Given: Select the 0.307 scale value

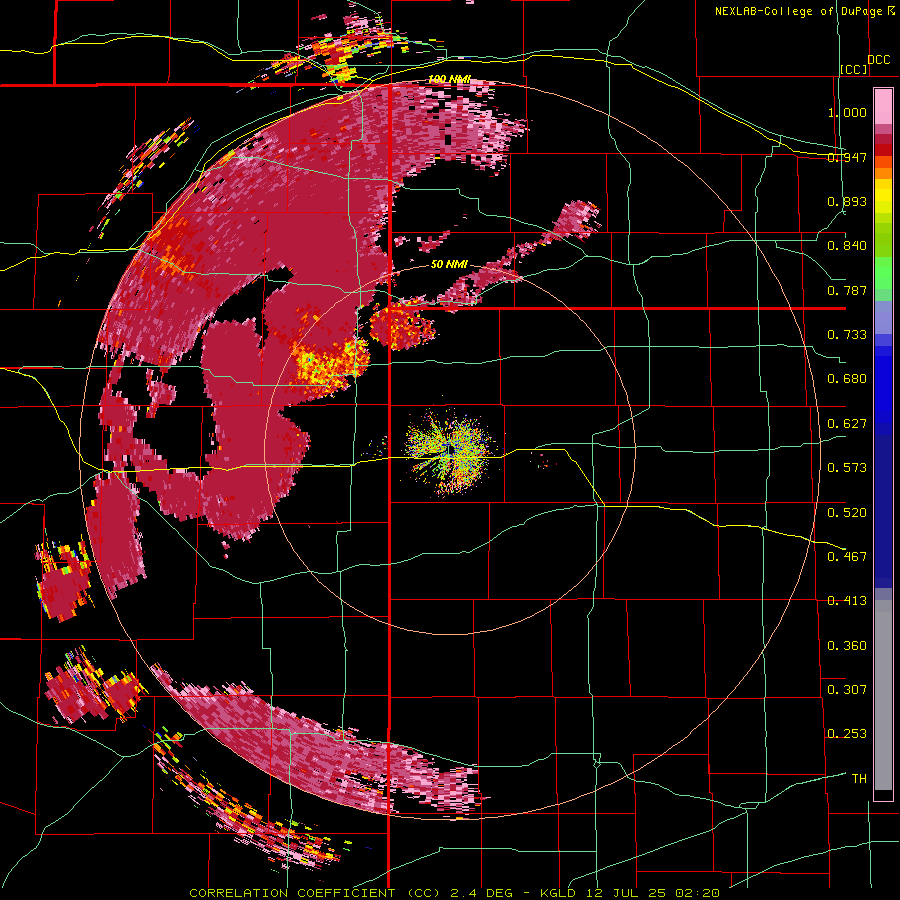Looking at the screenshot, I should point(847,690).
